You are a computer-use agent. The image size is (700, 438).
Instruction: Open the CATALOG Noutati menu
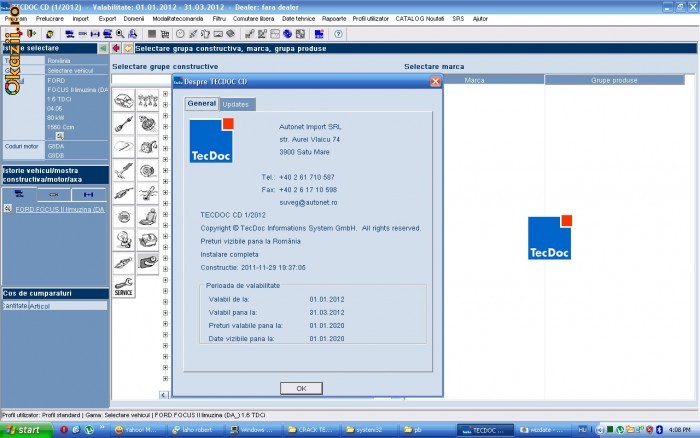coord(420,19)
